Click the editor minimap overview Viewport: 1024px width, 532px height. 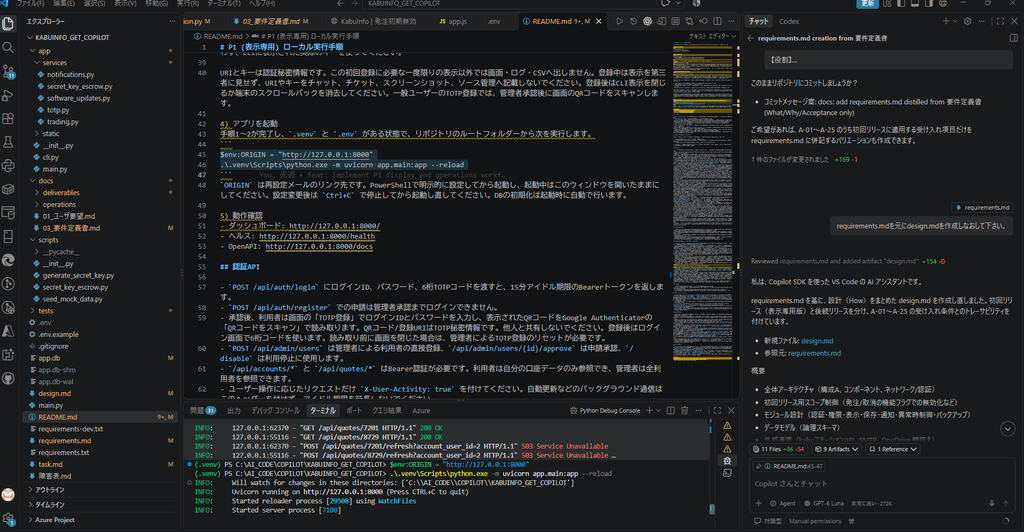coord(704,200)
